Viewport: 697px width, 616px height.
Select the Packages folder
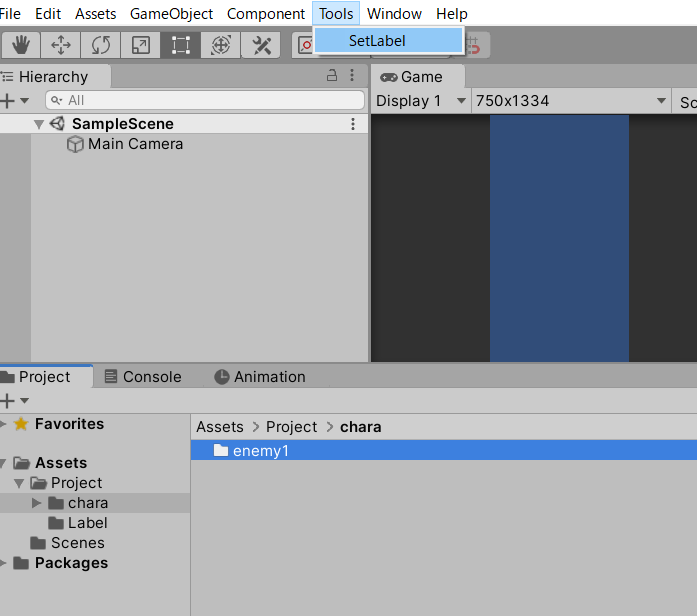pos(71,563)
